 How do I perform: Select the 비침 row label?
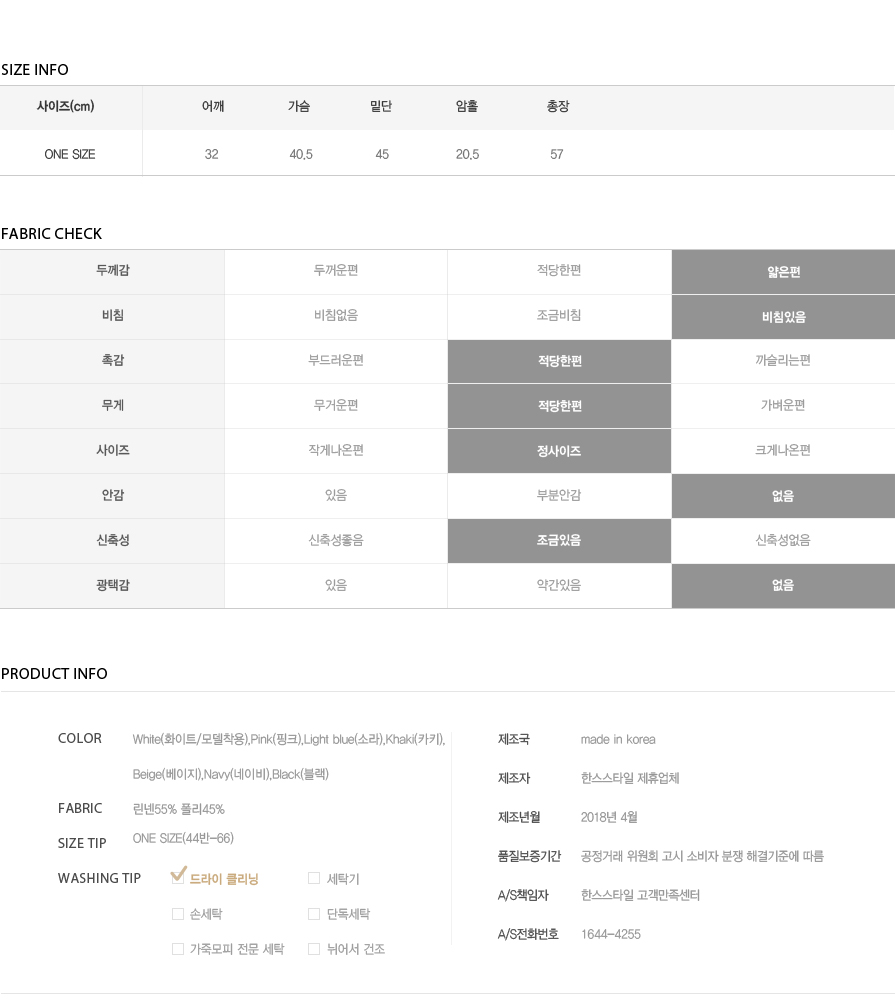tap(112, 315)
